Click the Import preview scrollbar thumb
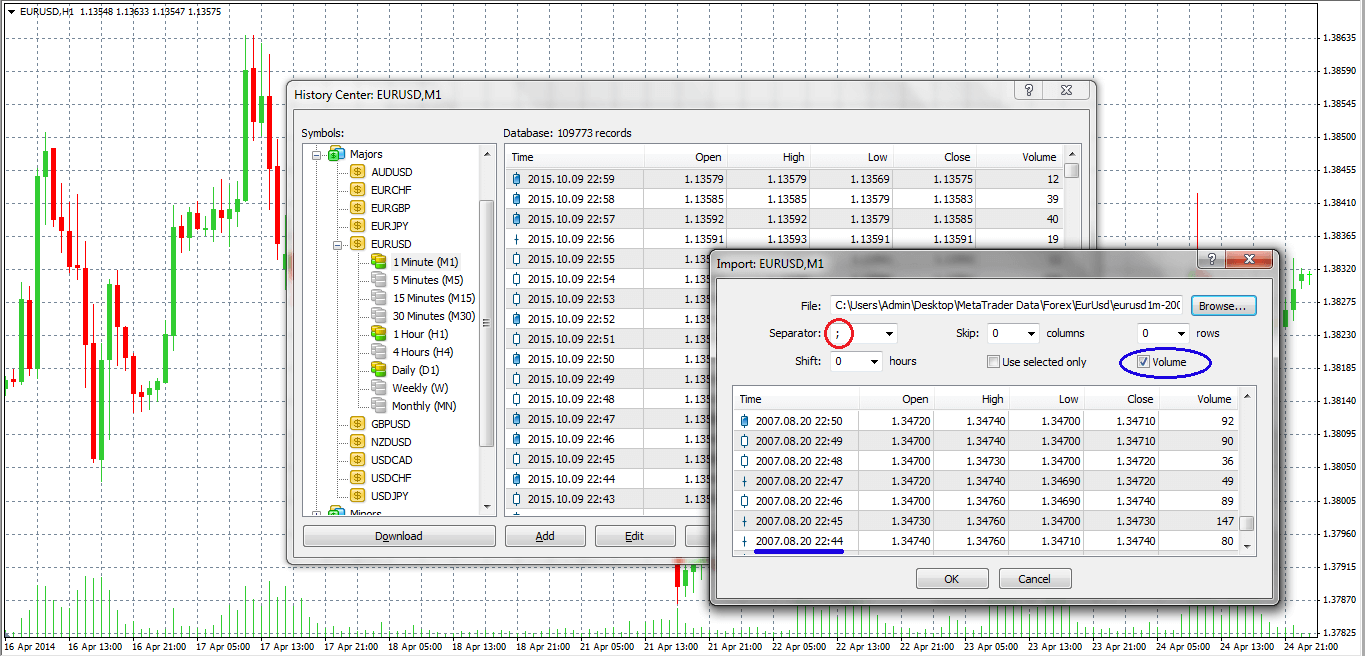The height and width of the screenshot is (656, 1365). 1247,524
